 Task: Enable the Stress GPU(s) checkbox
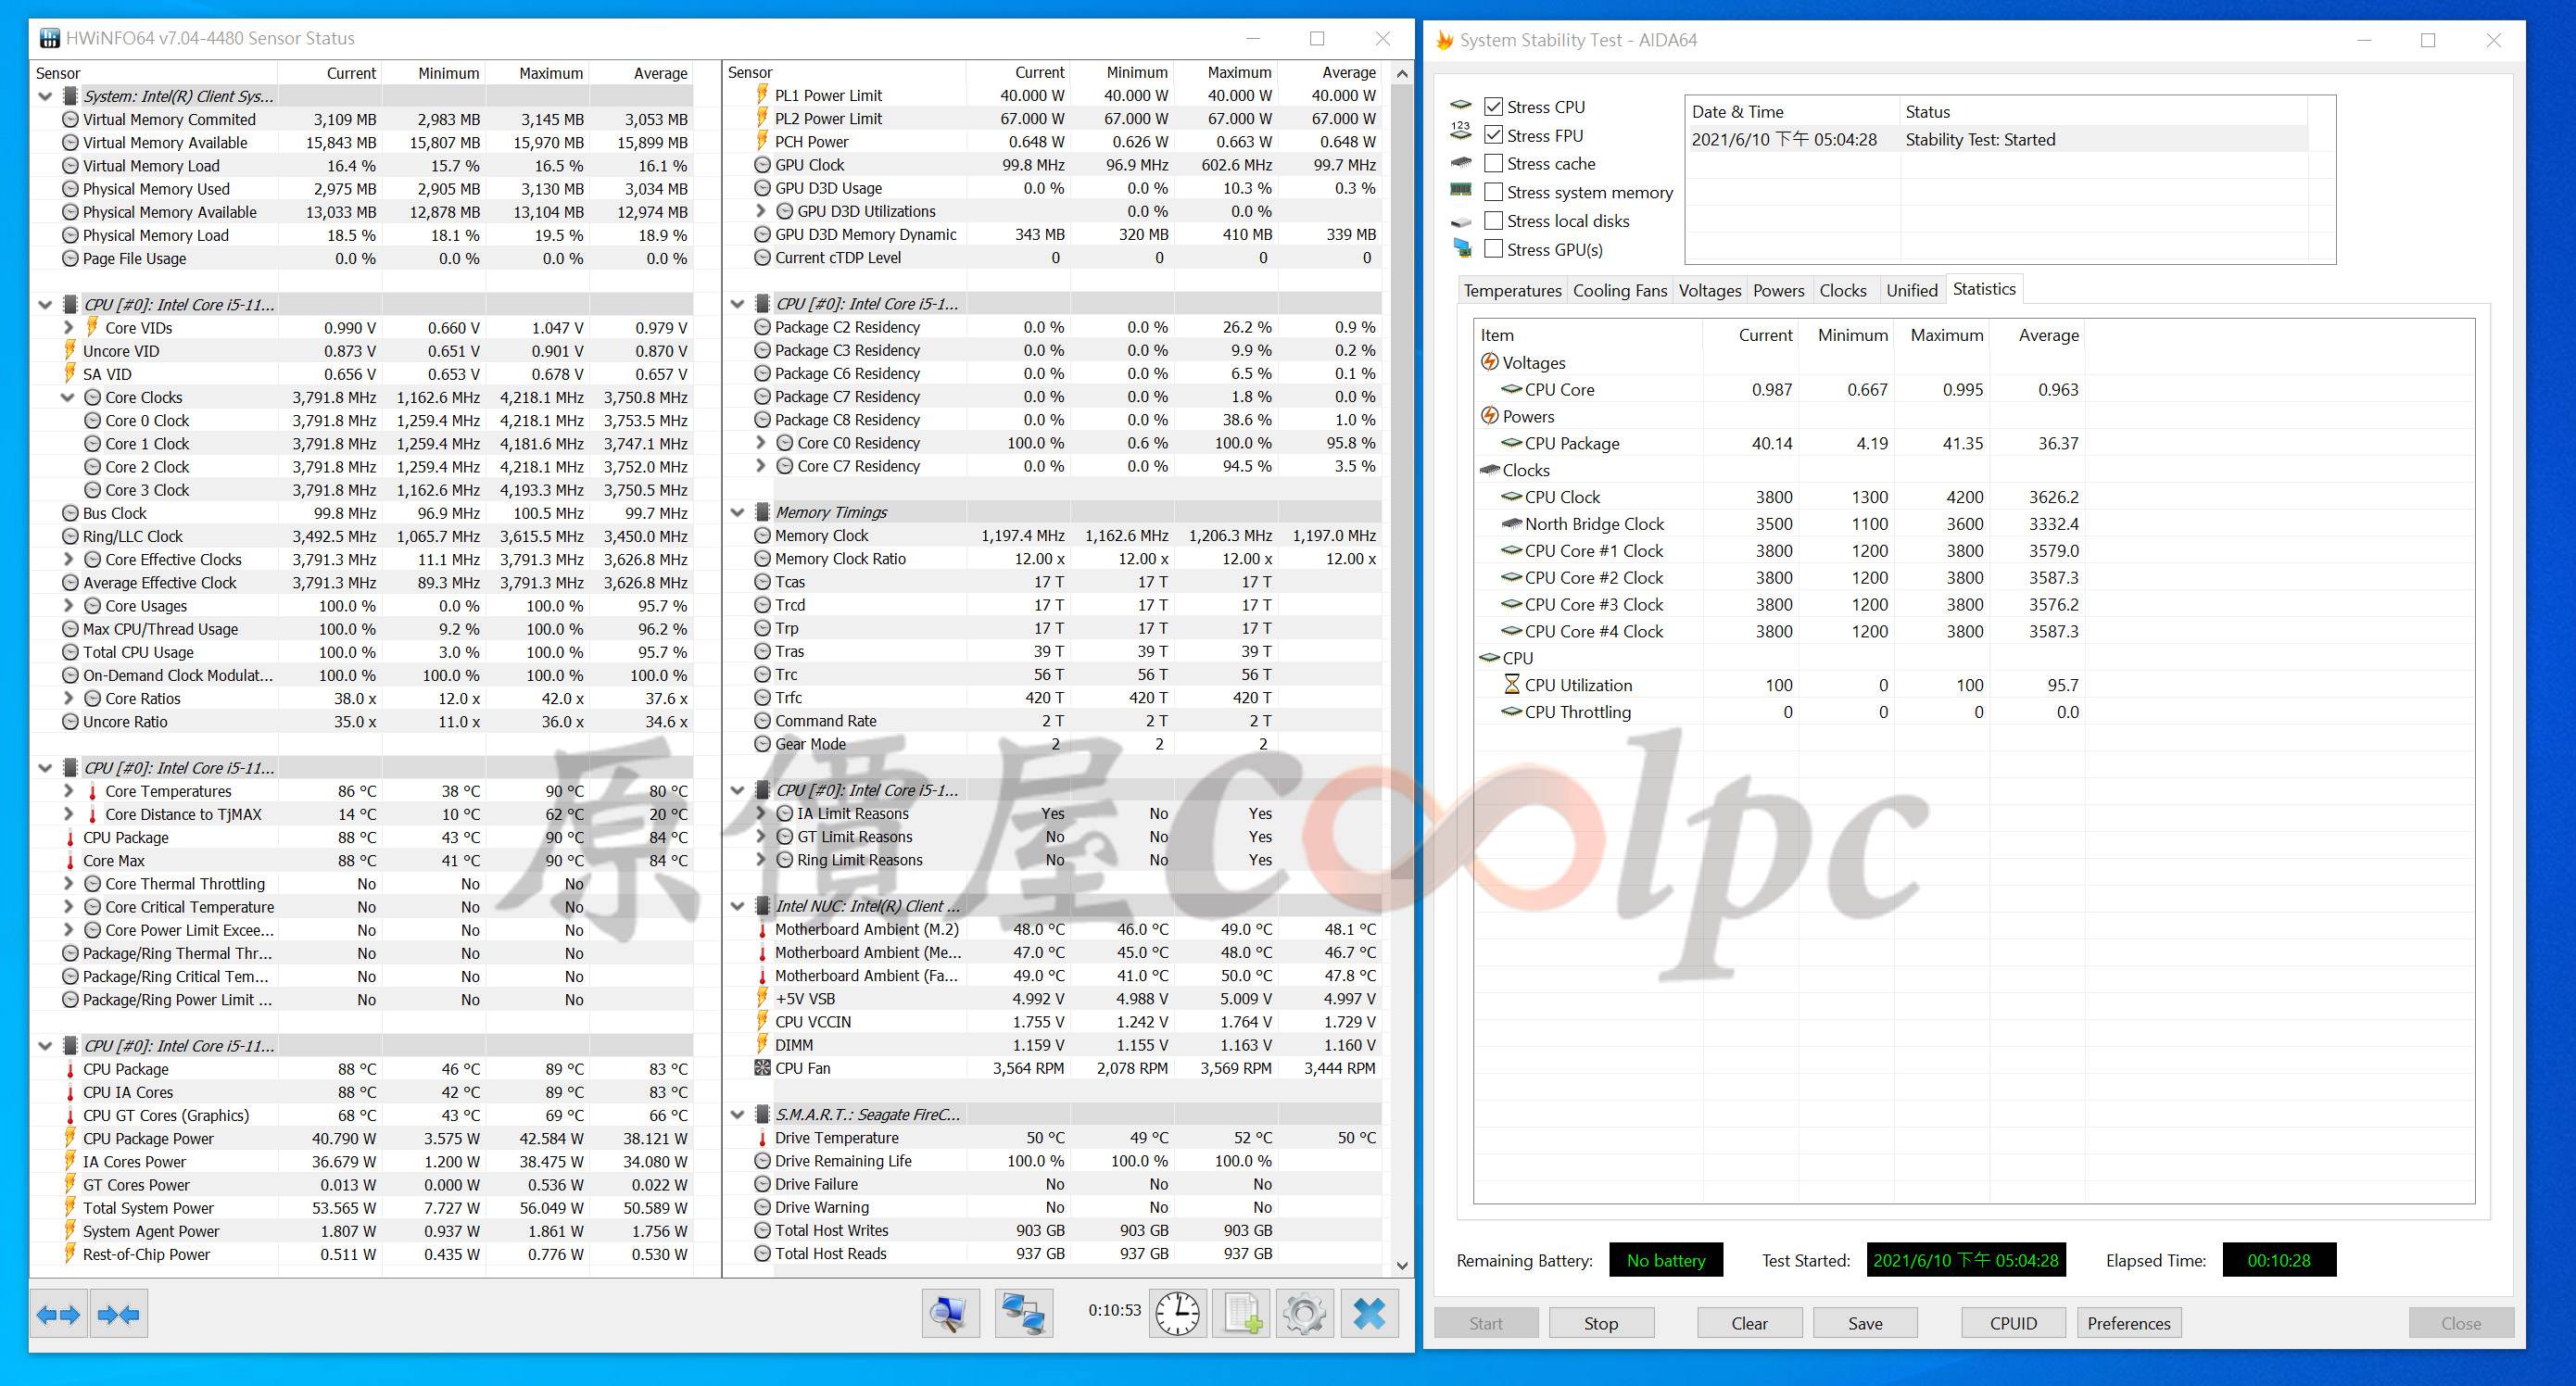(x=1493, y=249)
